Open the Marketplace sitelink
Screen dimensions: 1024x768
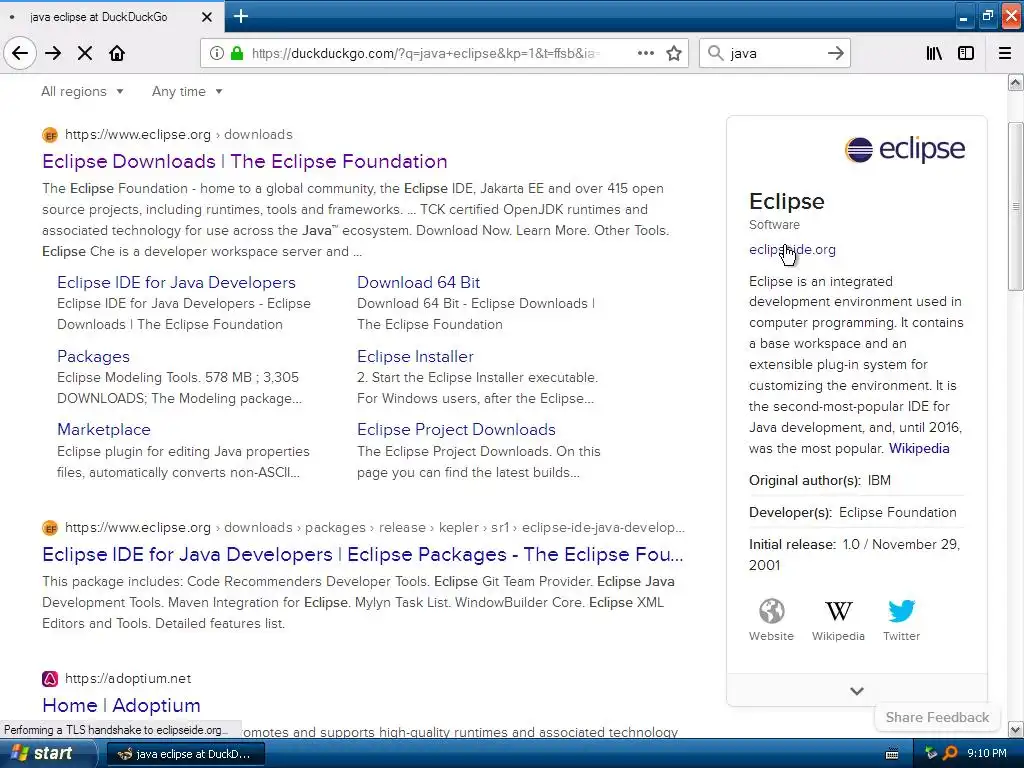click(104, 429)
